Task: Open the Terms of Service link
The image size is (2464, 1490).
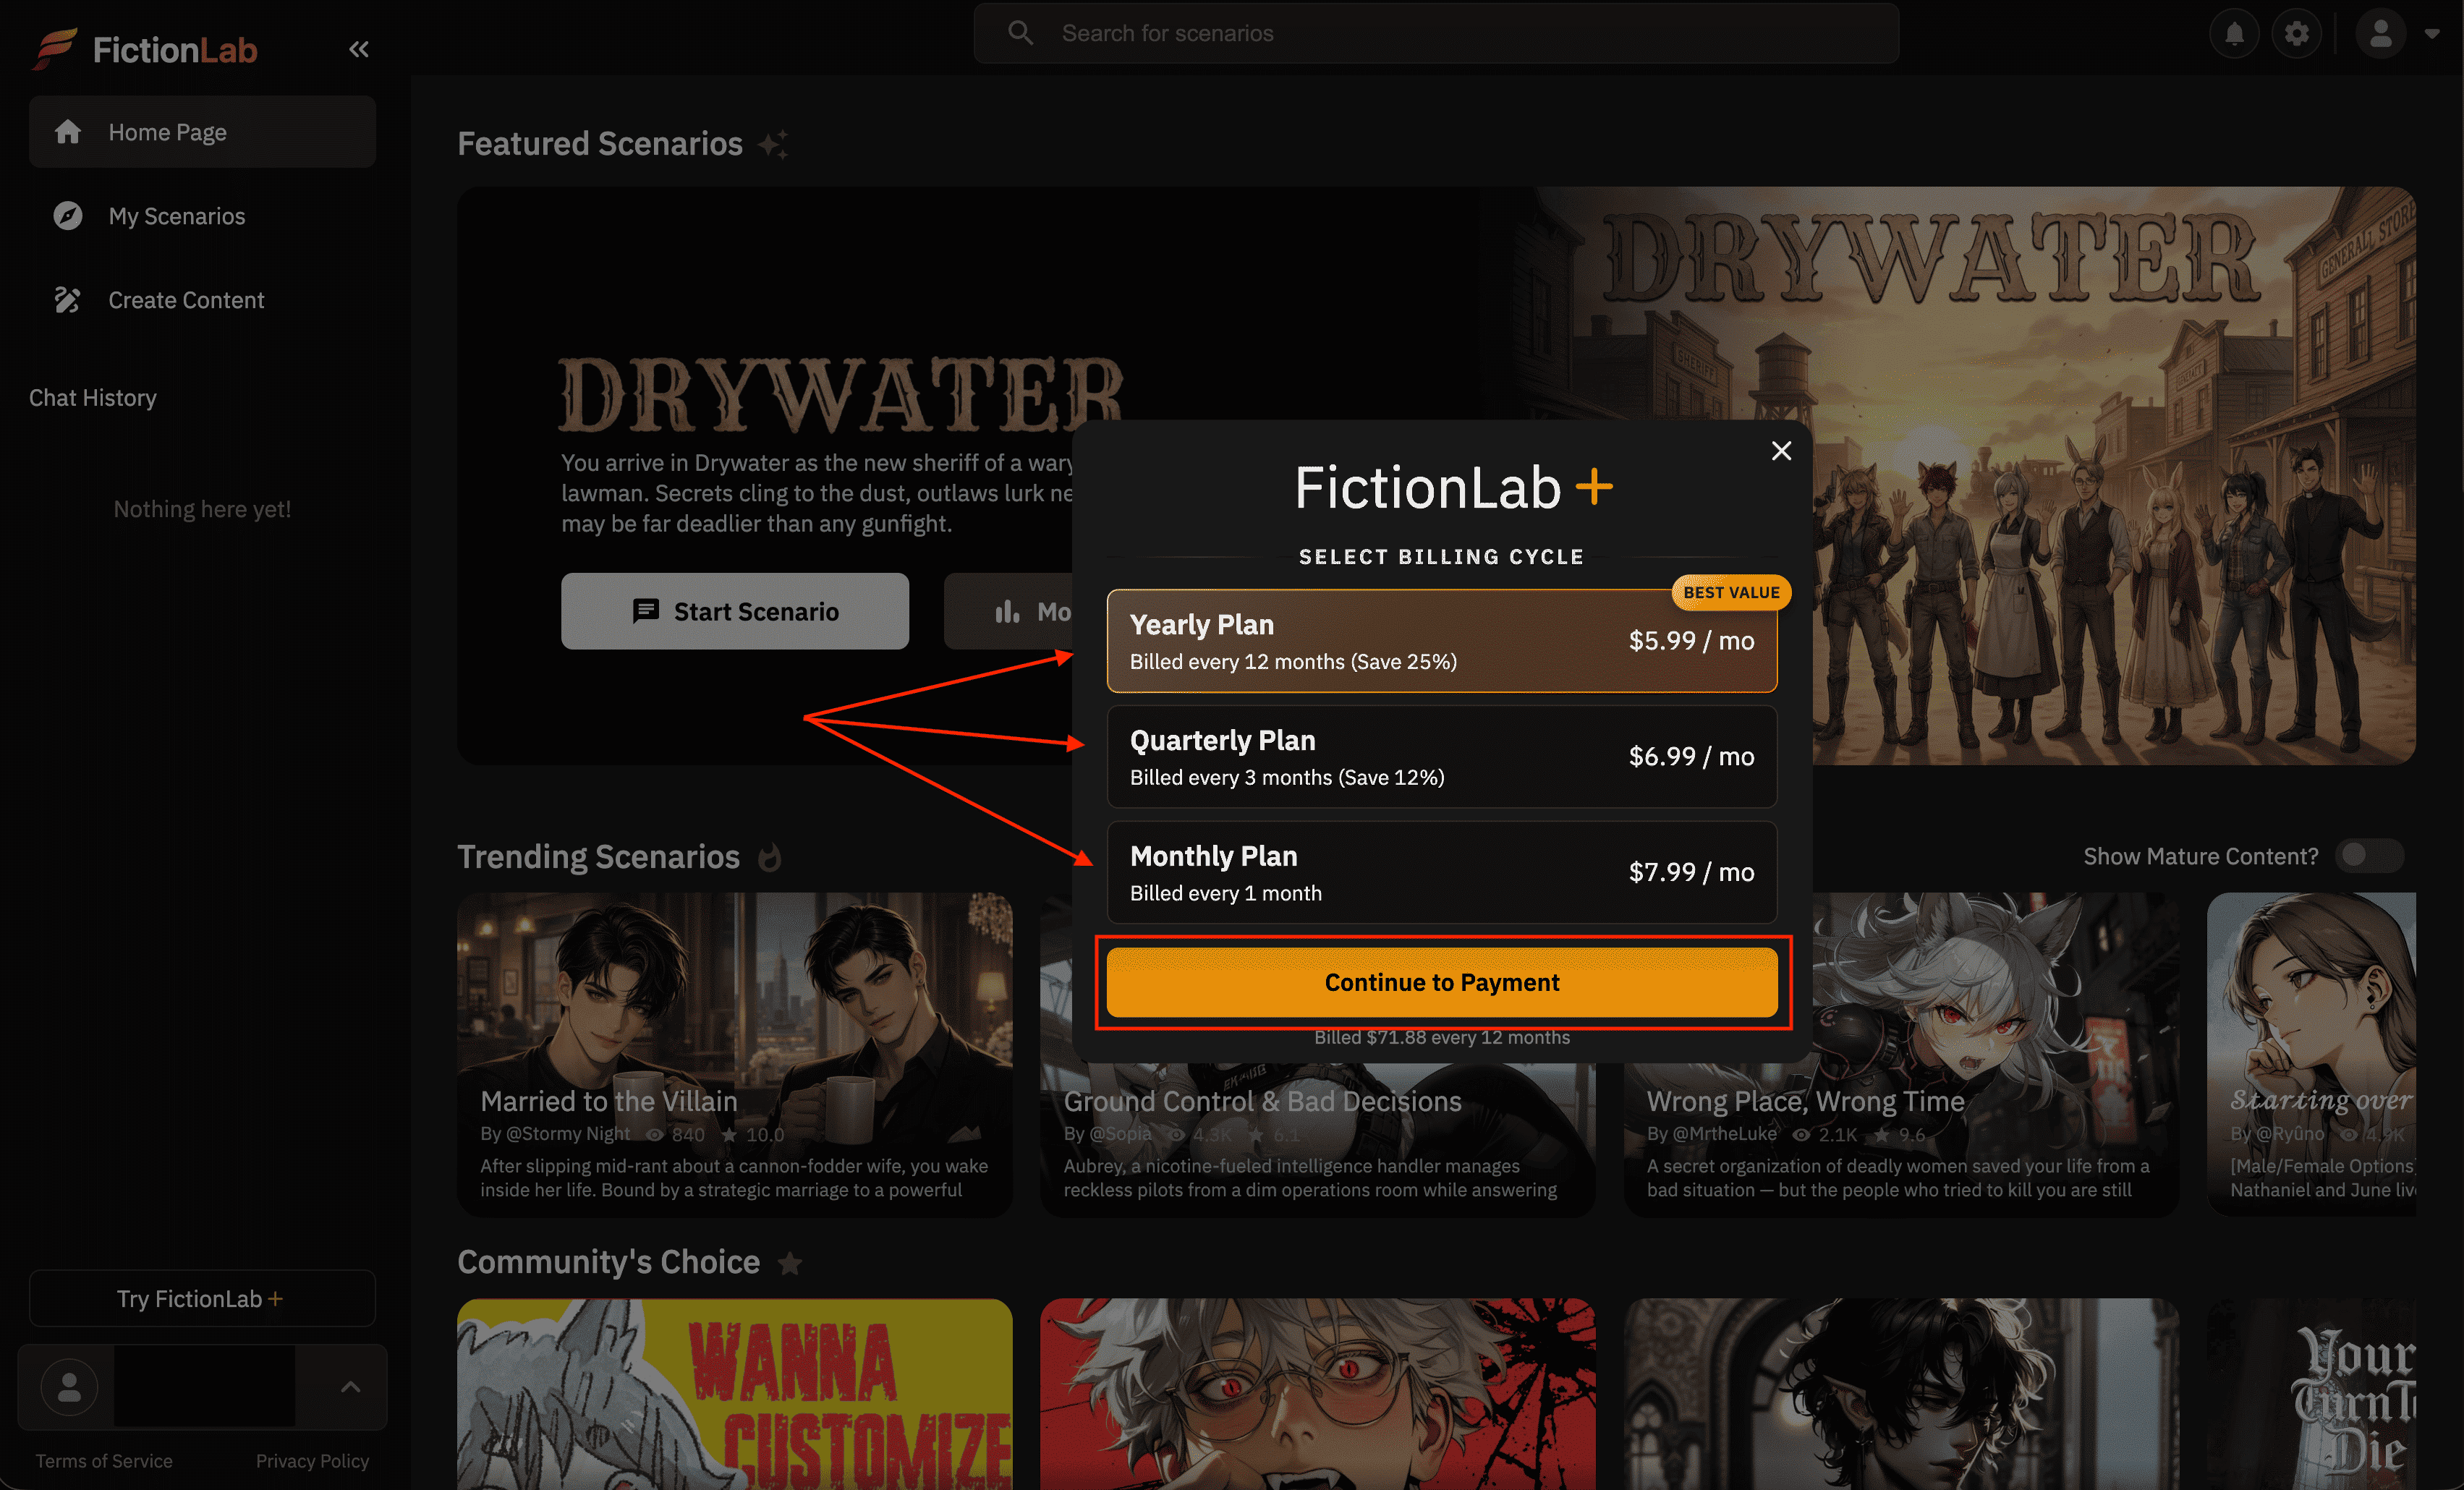Action: 104,1461
